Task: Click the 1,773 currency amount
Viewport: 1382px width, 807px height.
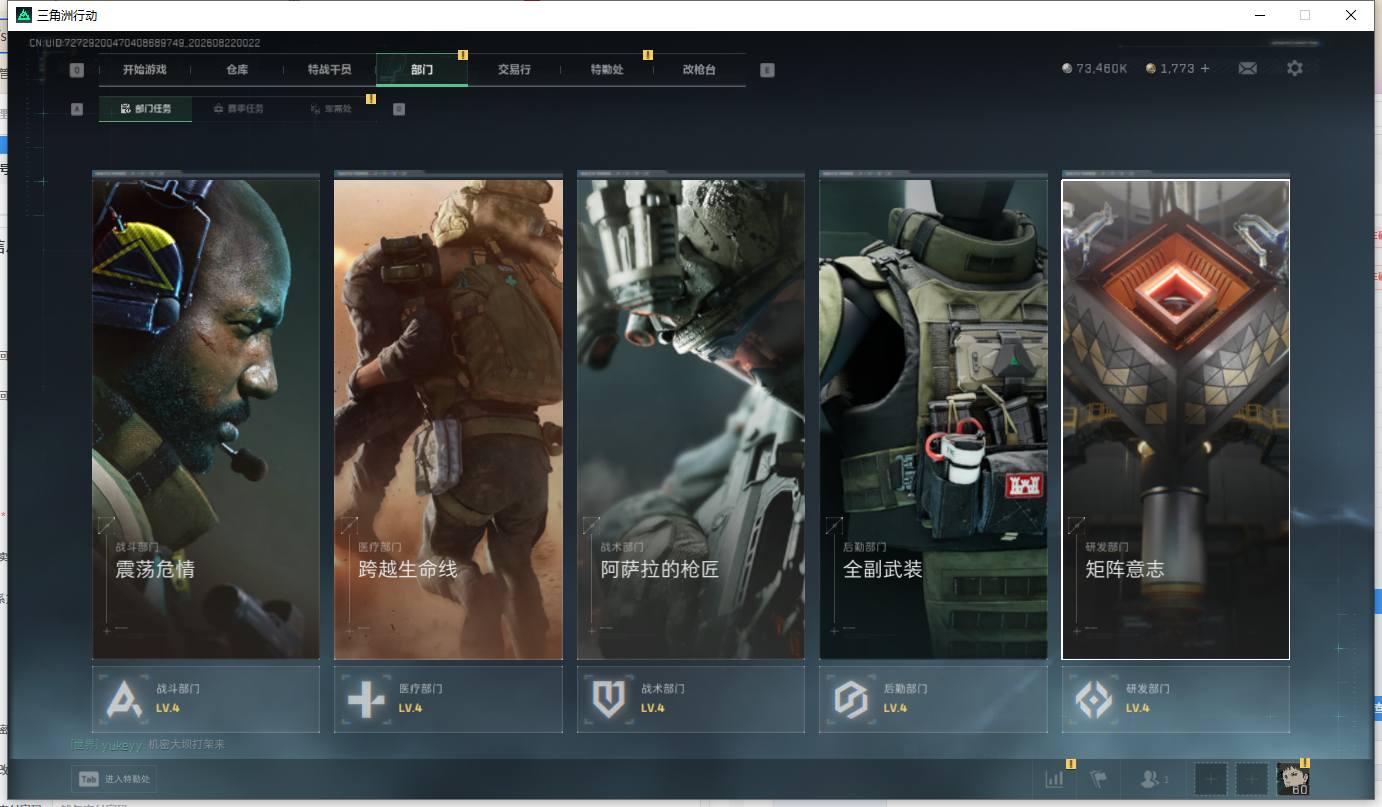Action: [1177, 68]
